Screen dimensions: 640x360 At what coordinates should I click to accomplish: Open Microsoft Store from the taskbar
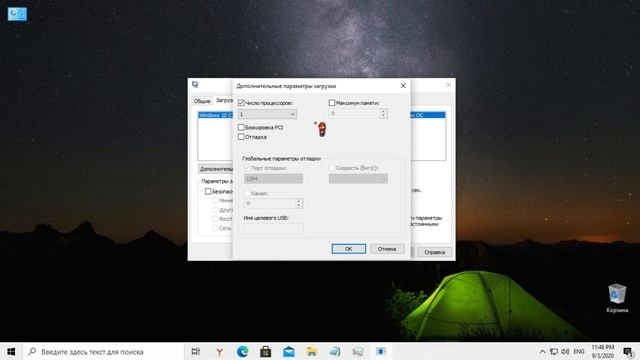[266, 351]
